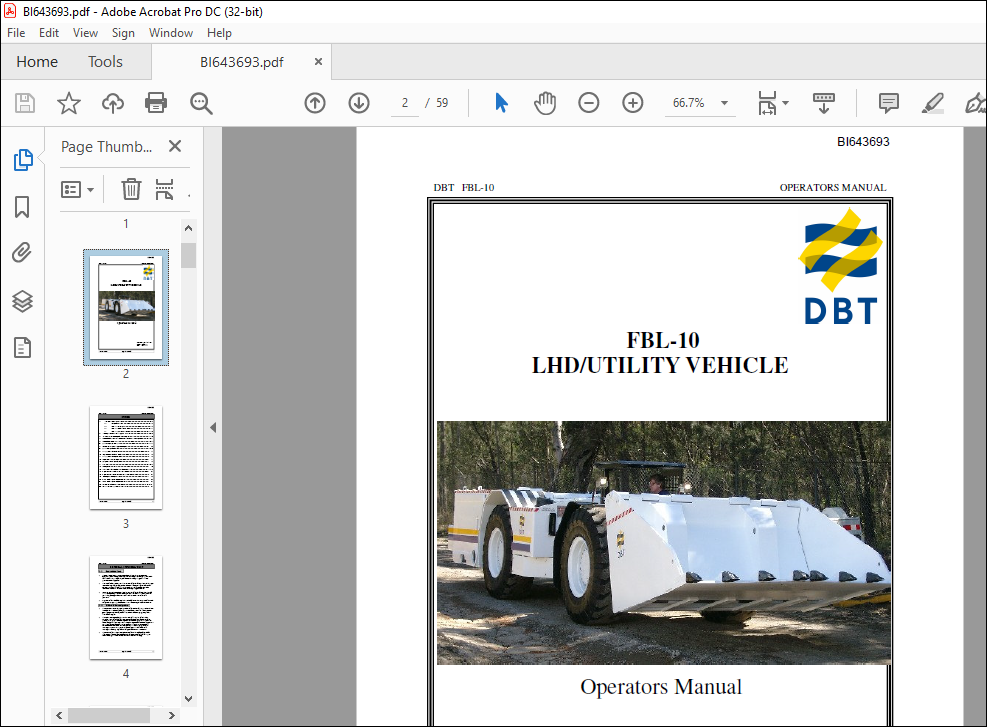Collapse the navigation pane with the left arrow
This screenshot has height=727, width=987.
coord(213,427)
